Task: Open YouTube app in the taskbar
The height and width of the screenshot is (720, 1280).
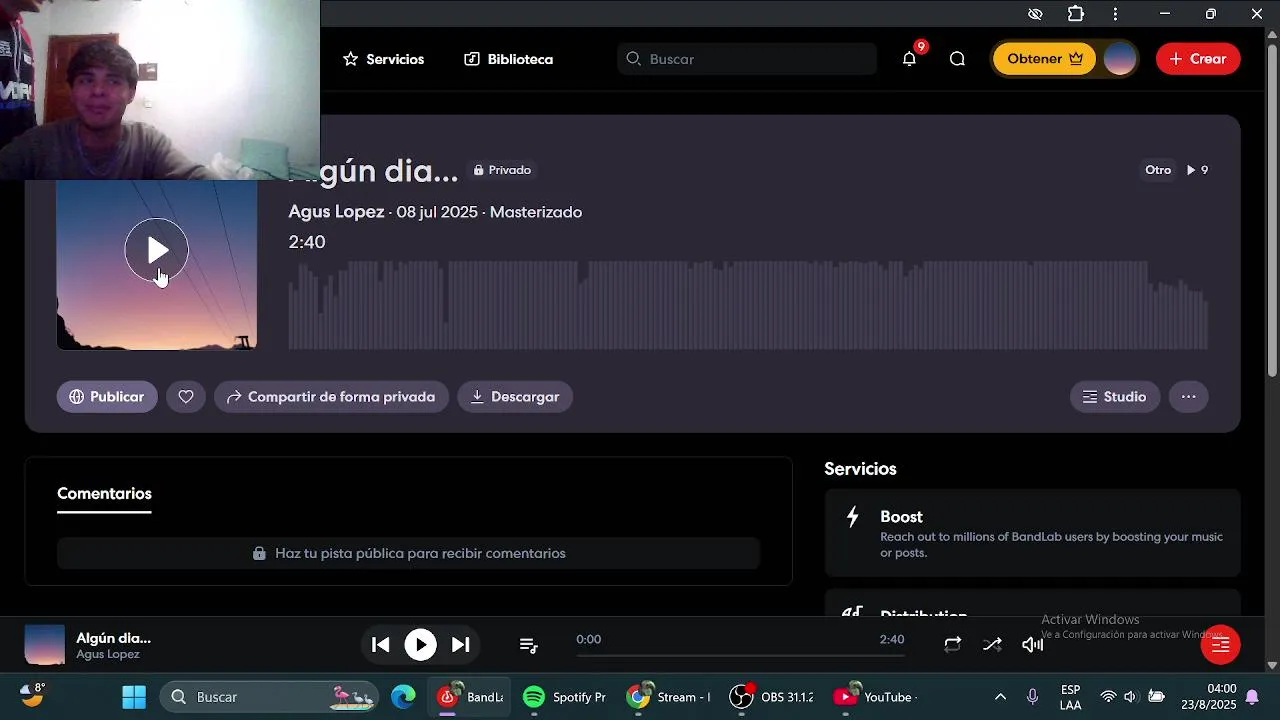Action: [x=875, y=697]
